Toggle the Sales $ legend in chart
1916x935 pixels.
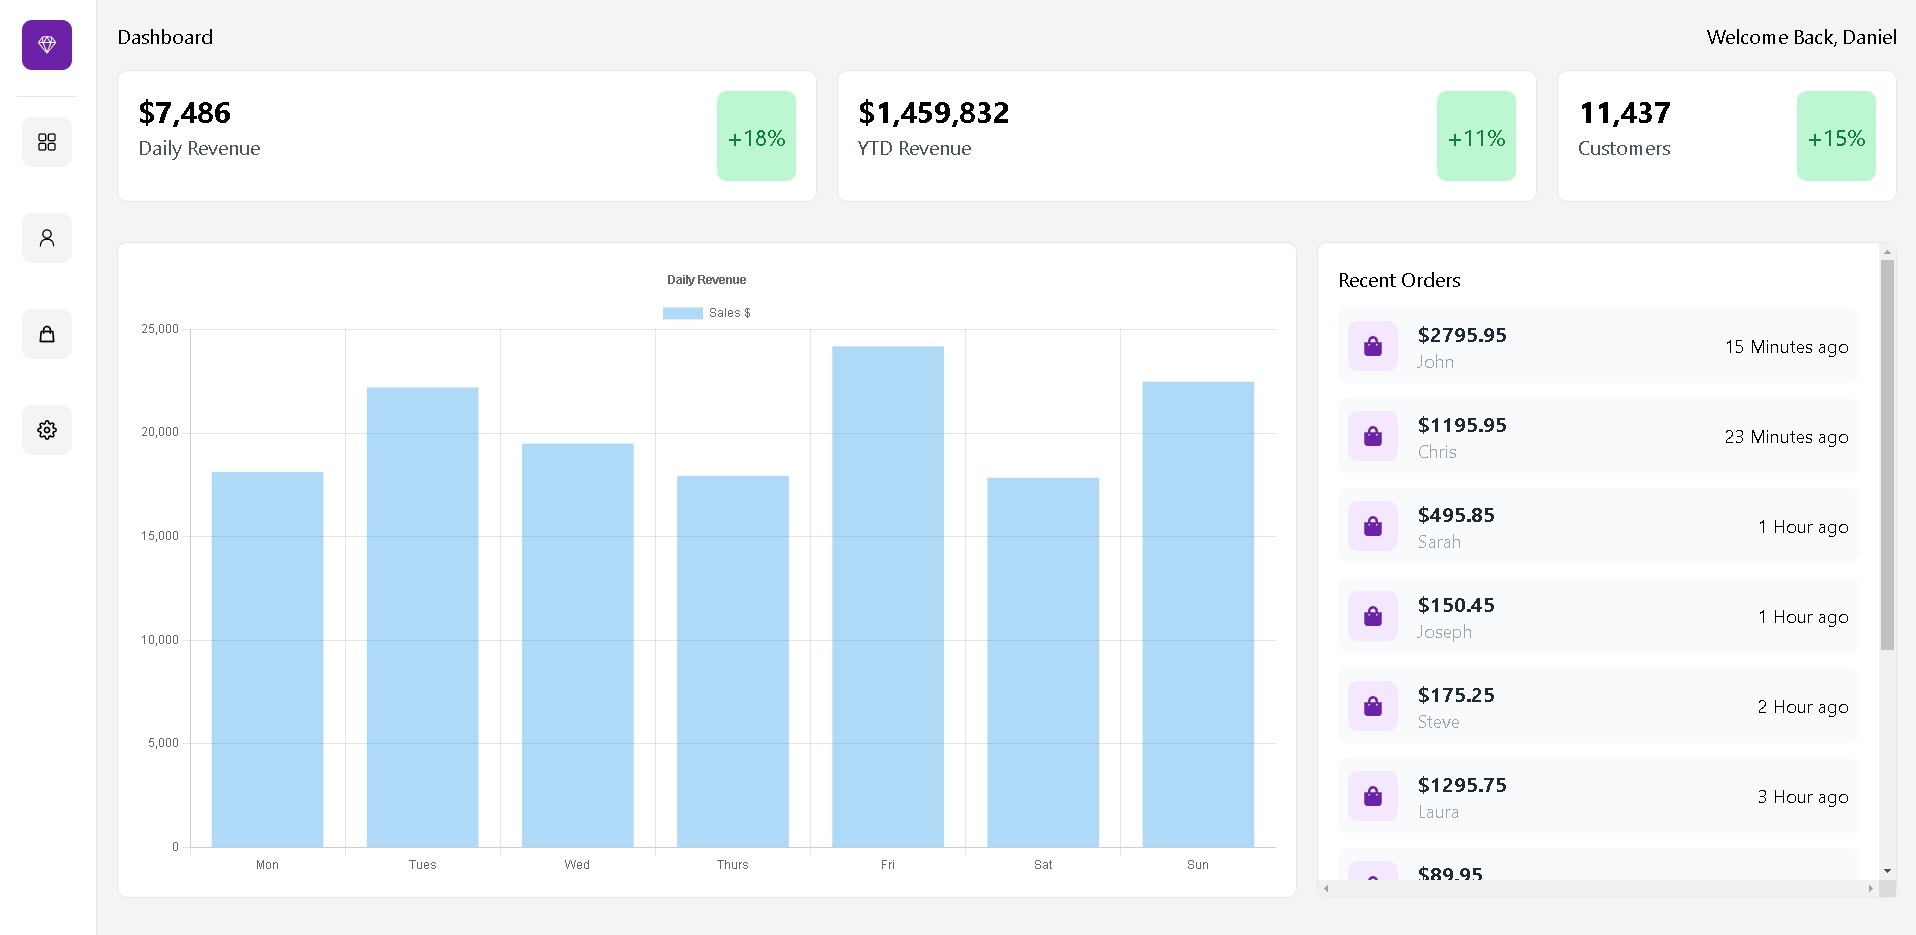[706, 313]
